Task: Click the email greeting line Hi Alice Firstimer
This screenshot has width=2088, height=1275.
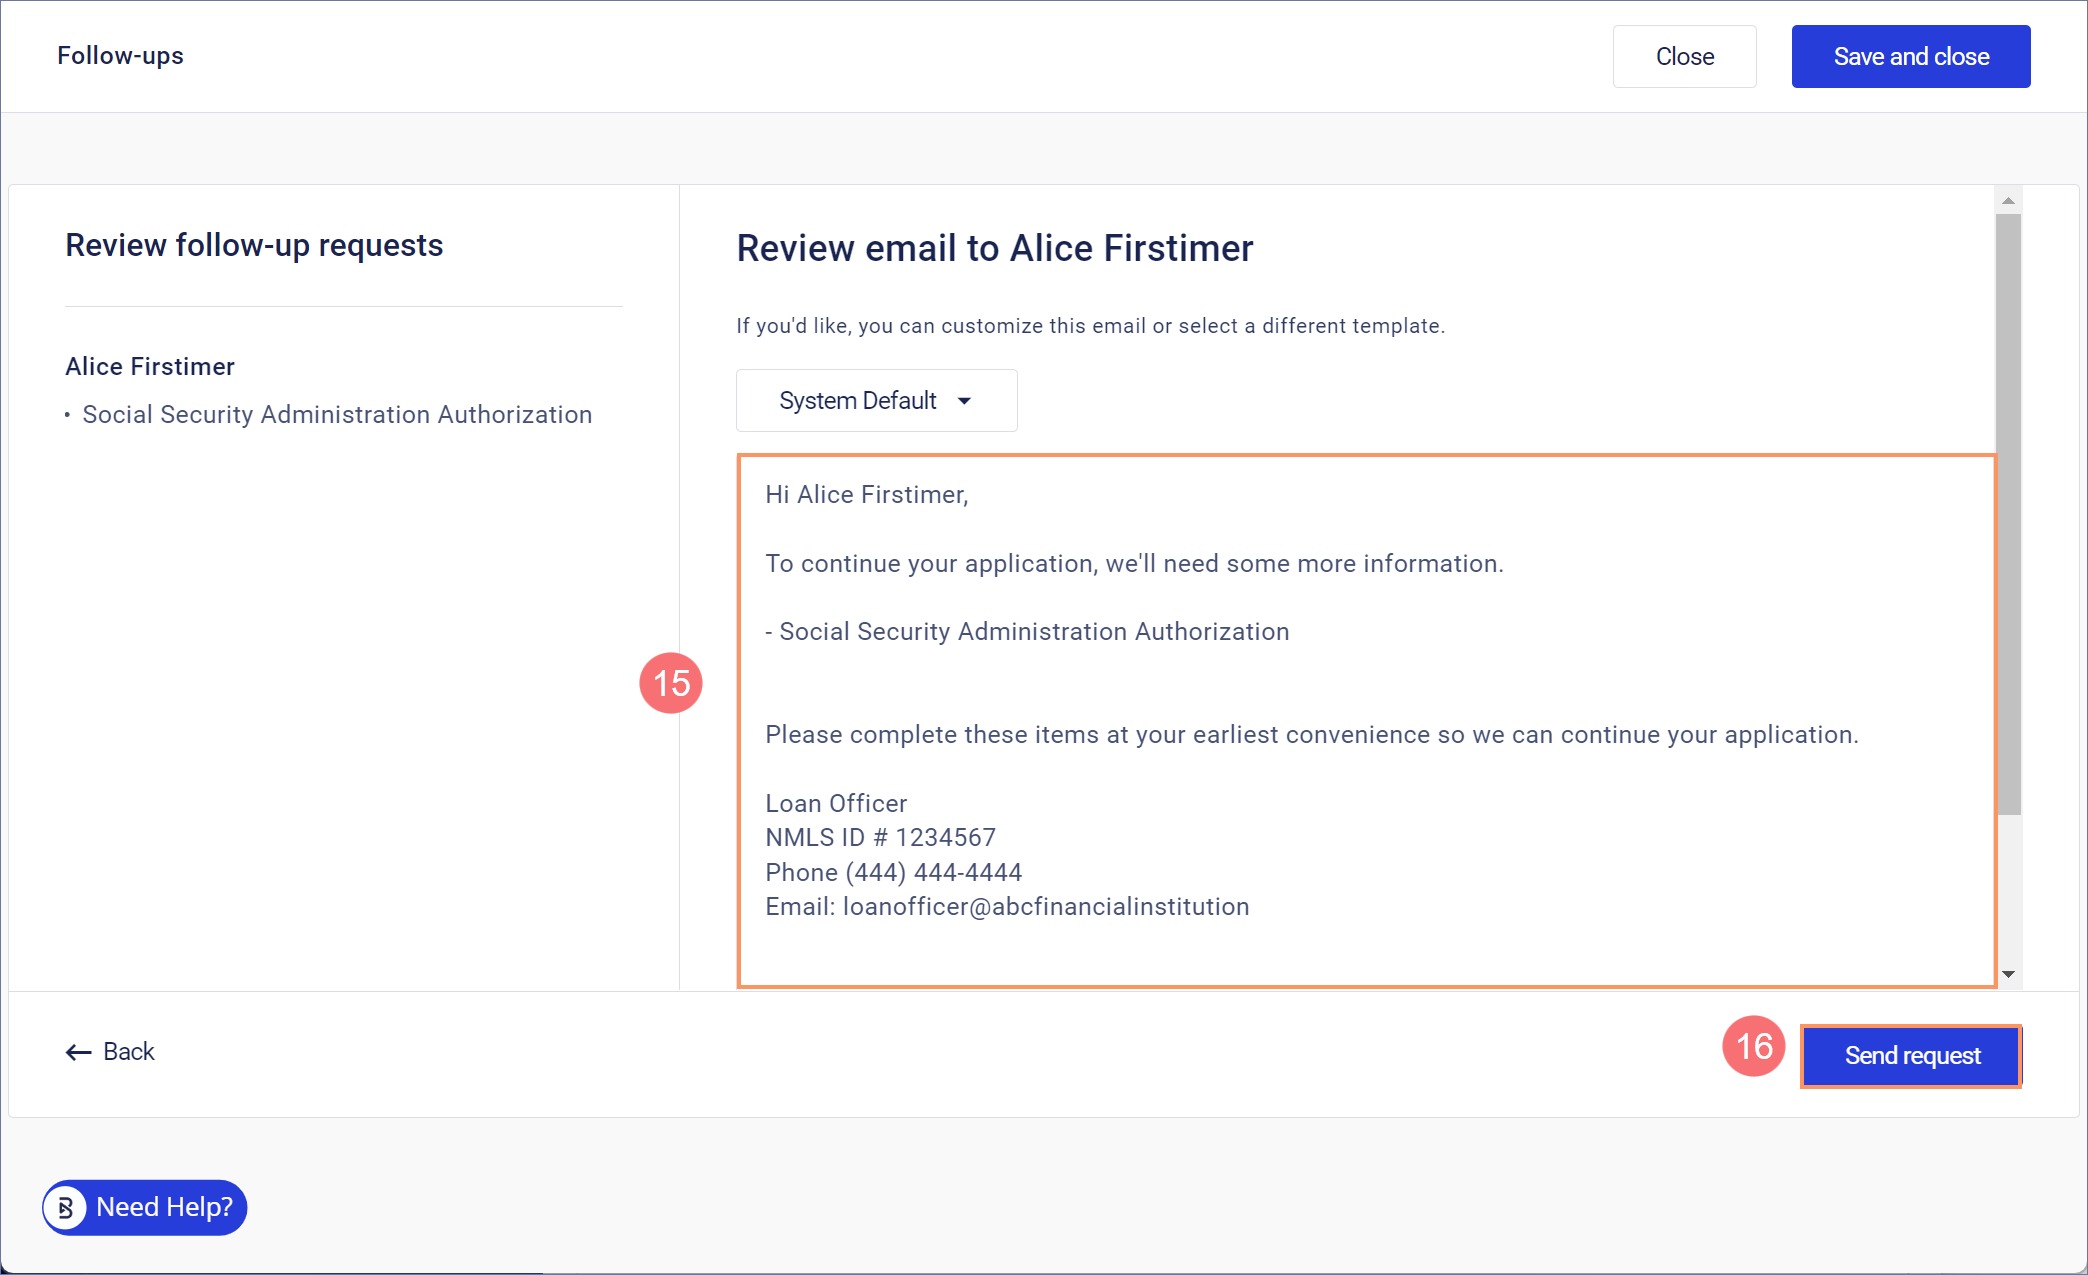Action: [867, 495]
